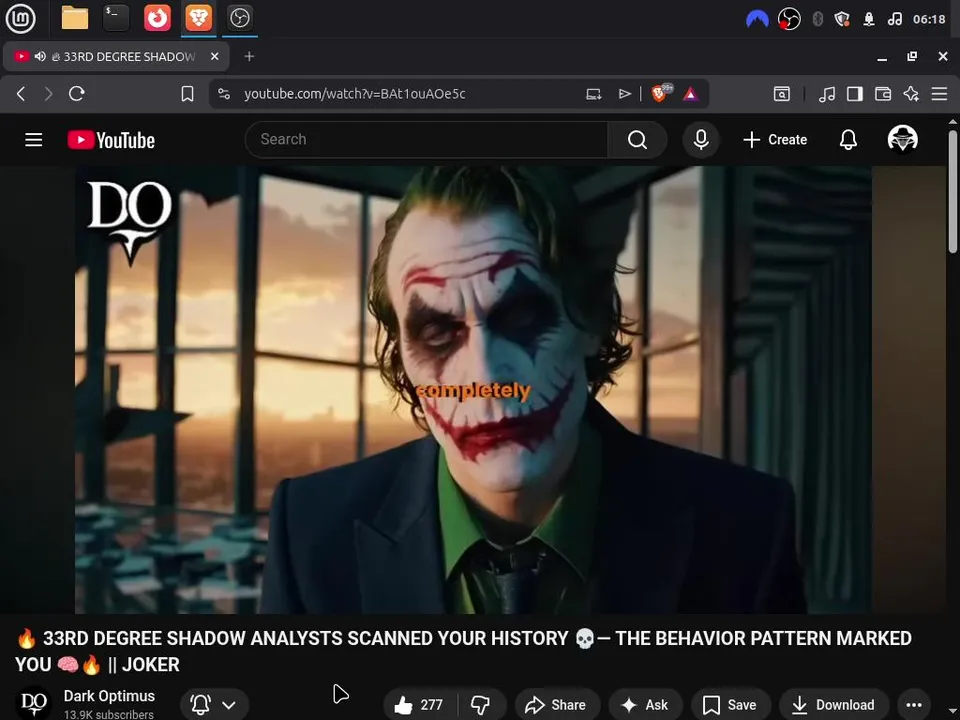
Task: Click the Ask button
Action: click(x=645, y=705)
